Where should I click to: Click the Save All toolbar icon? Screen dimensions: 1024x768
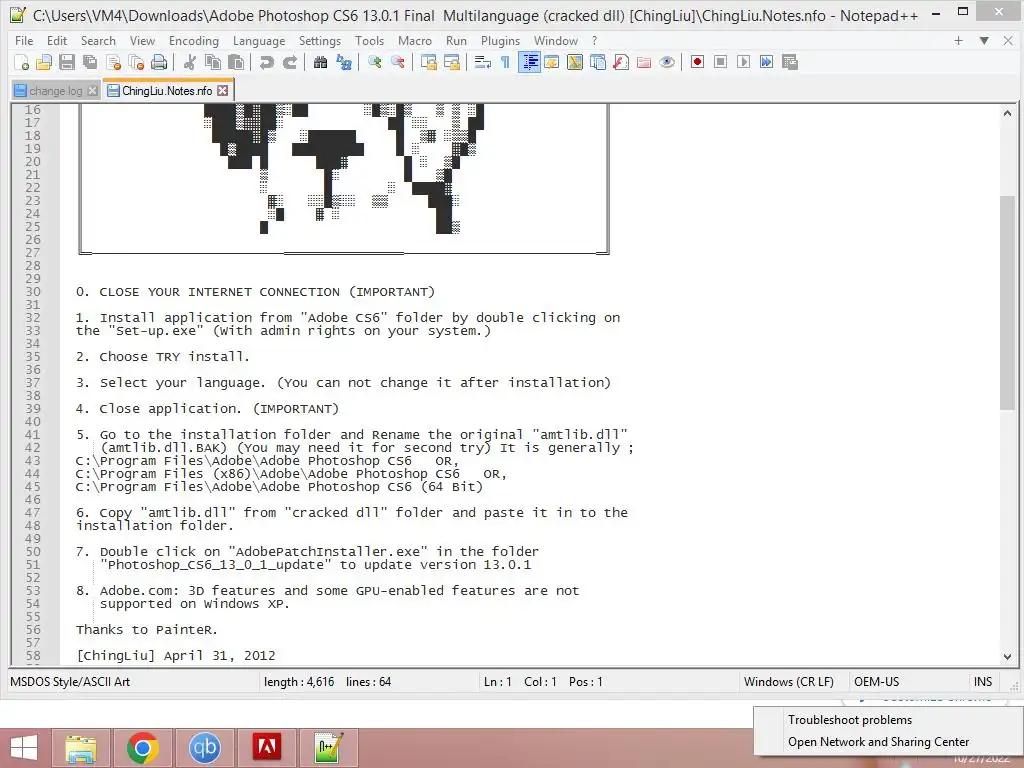[x=89, y=62]
